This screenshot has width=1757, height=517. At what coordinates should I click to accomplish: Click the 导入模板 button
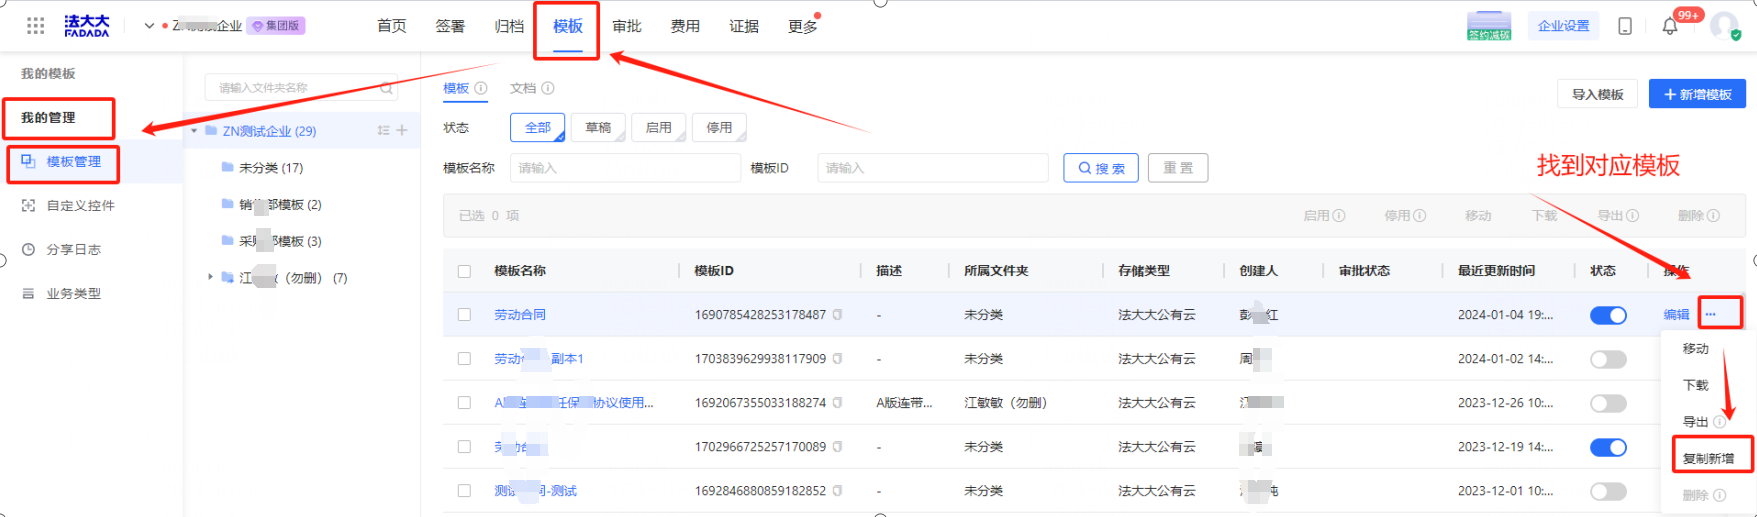pyautogui.click(x=1597, y=94)
